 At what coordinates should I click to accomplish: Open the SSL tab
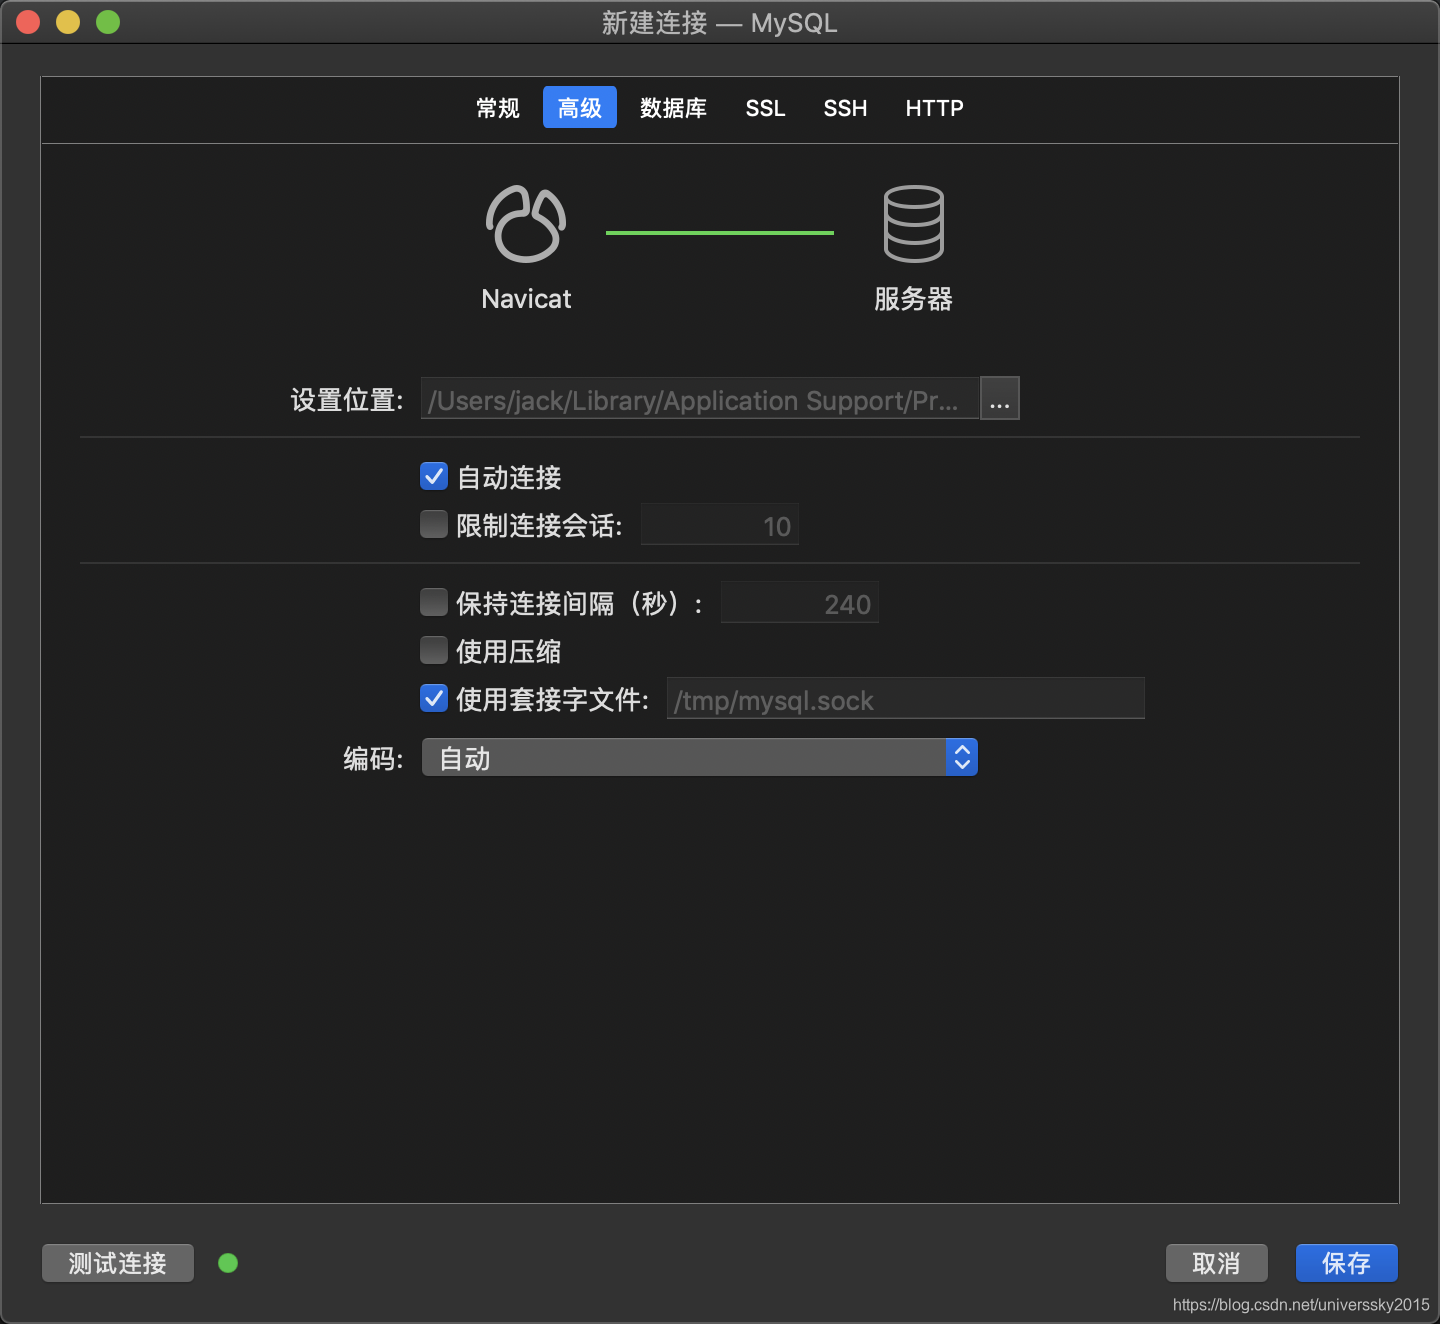[x=765, y=107]
